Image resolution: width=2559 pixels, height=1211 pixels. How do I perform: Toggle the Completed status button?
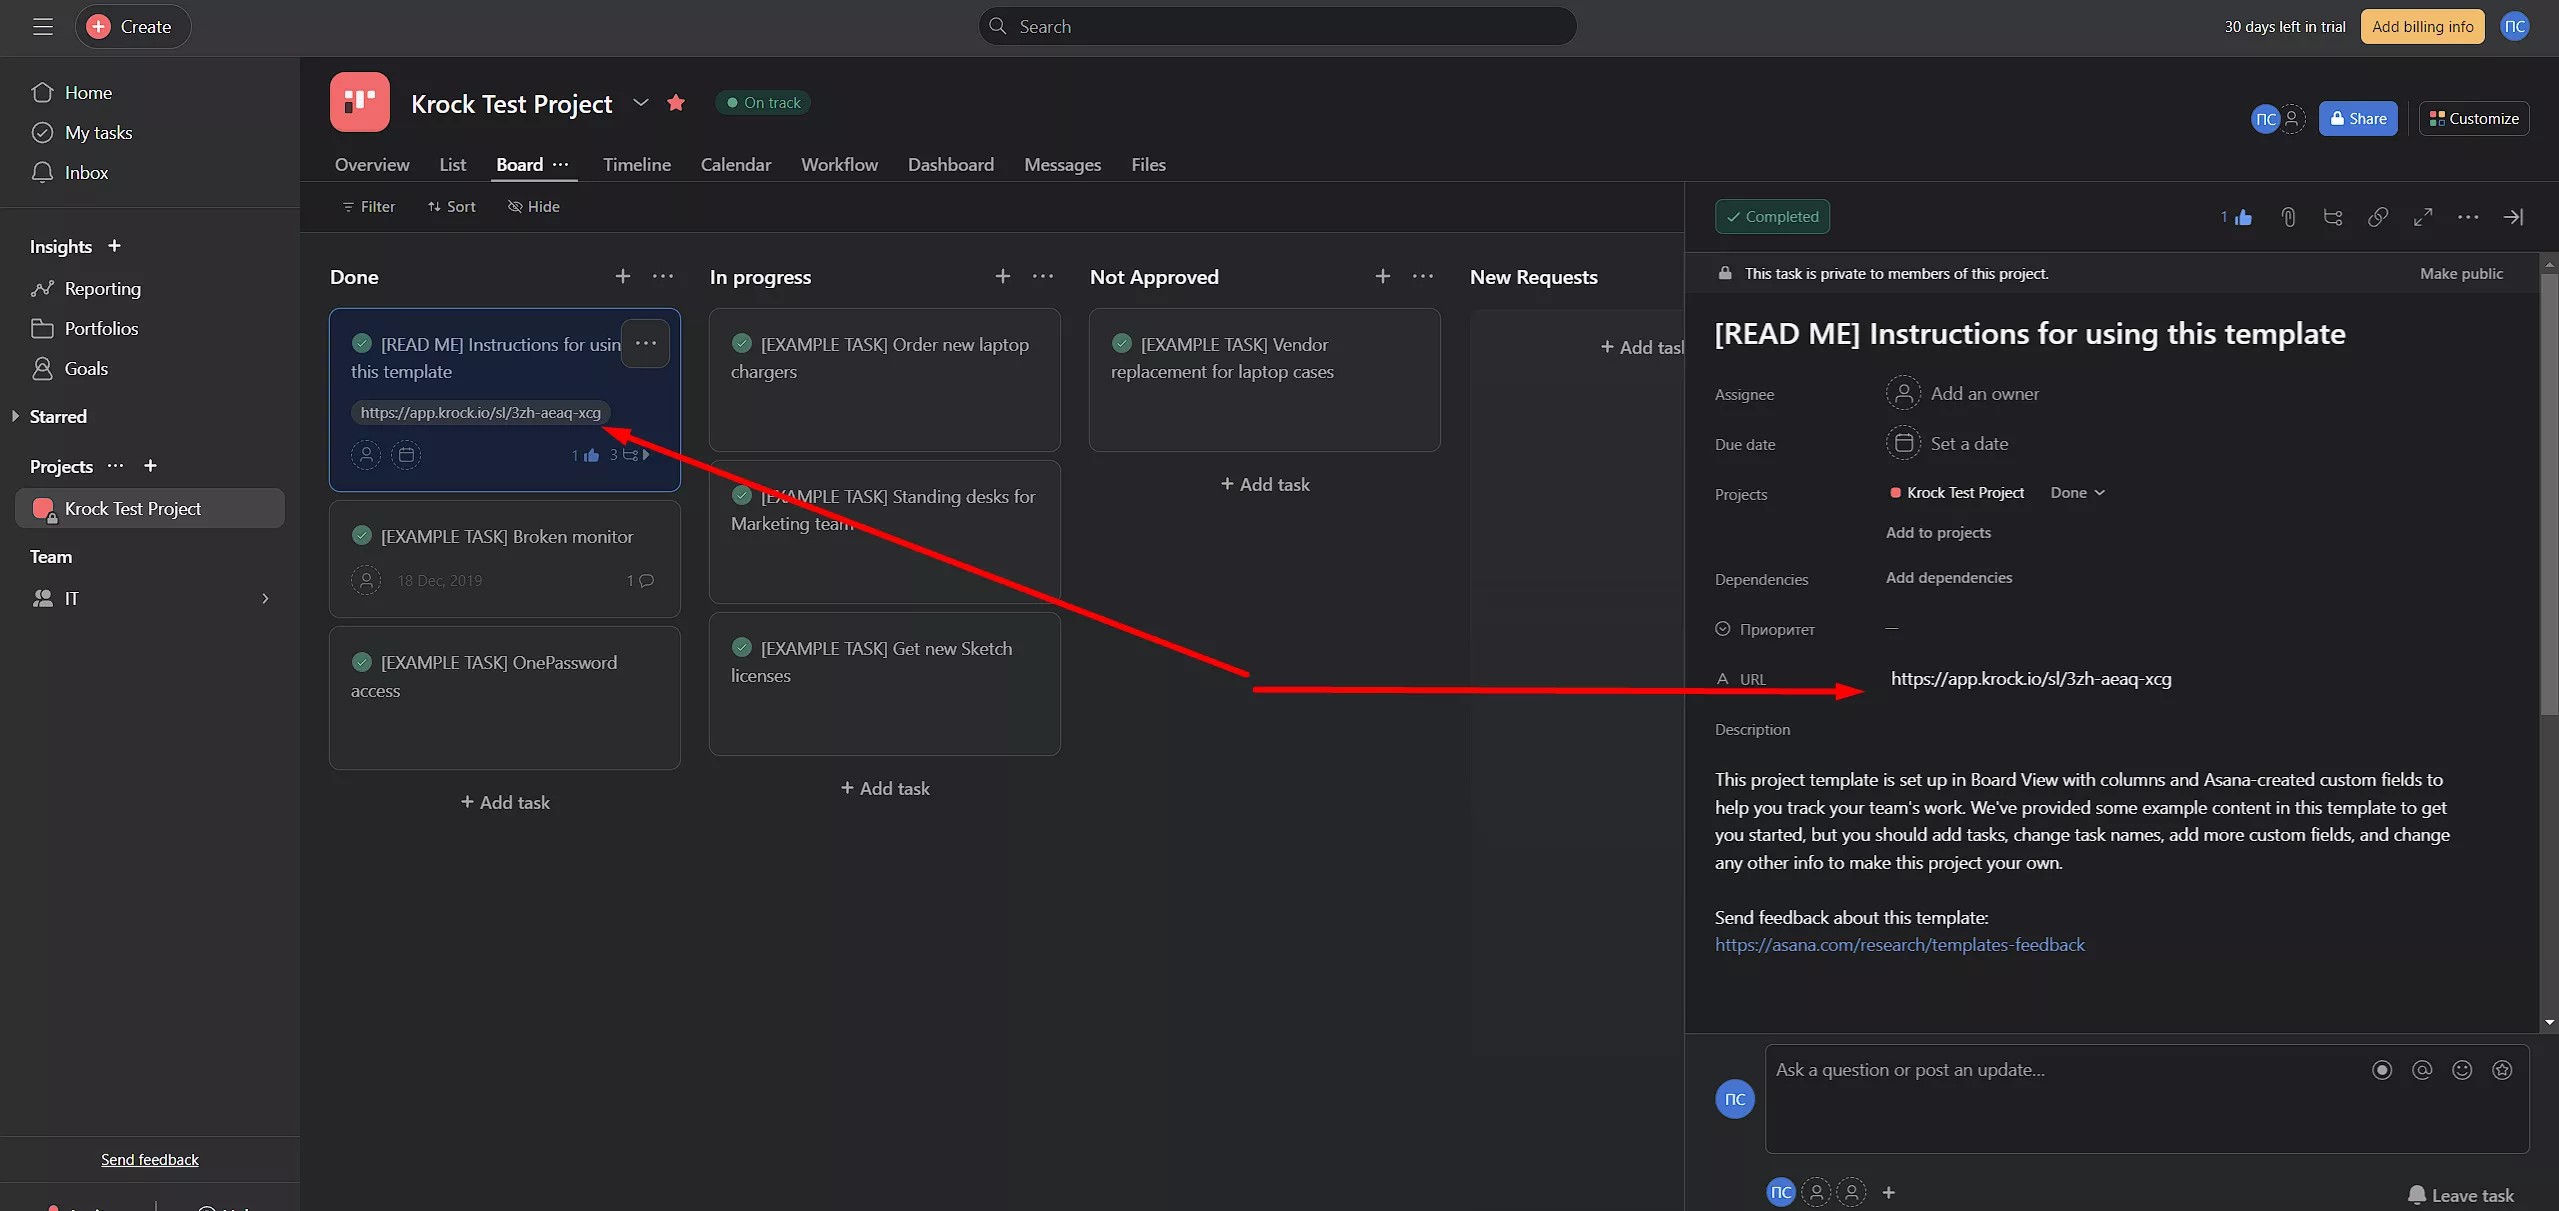[x=1772, y=217]
